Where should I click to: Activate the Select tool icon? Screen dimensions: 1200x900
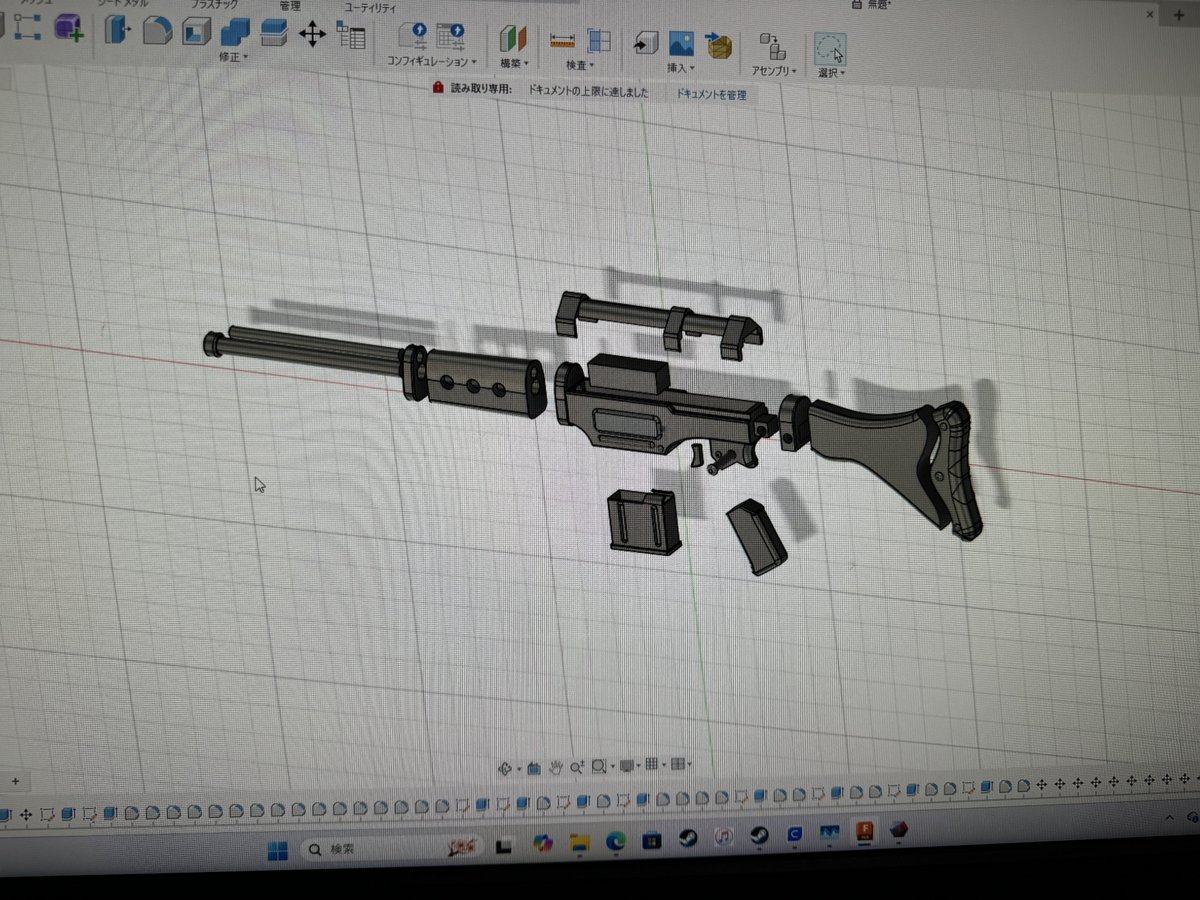[x=831, y=48]
